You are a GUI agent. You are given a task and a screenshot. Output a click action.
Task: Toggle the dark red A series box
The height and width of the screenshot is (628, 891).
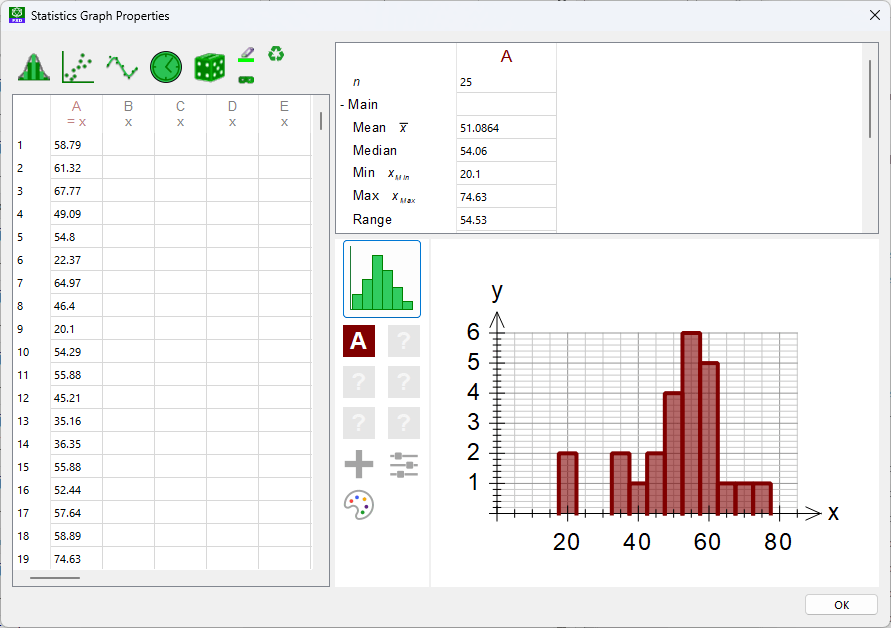coord(359,341)
